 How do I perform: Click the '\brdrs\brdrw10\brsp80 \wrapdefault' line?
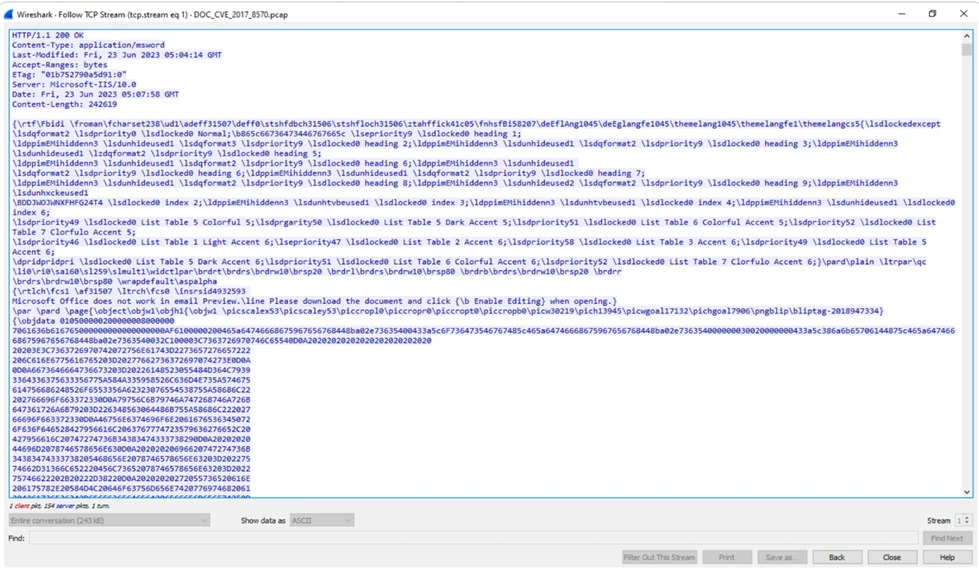tap(114, 281)
